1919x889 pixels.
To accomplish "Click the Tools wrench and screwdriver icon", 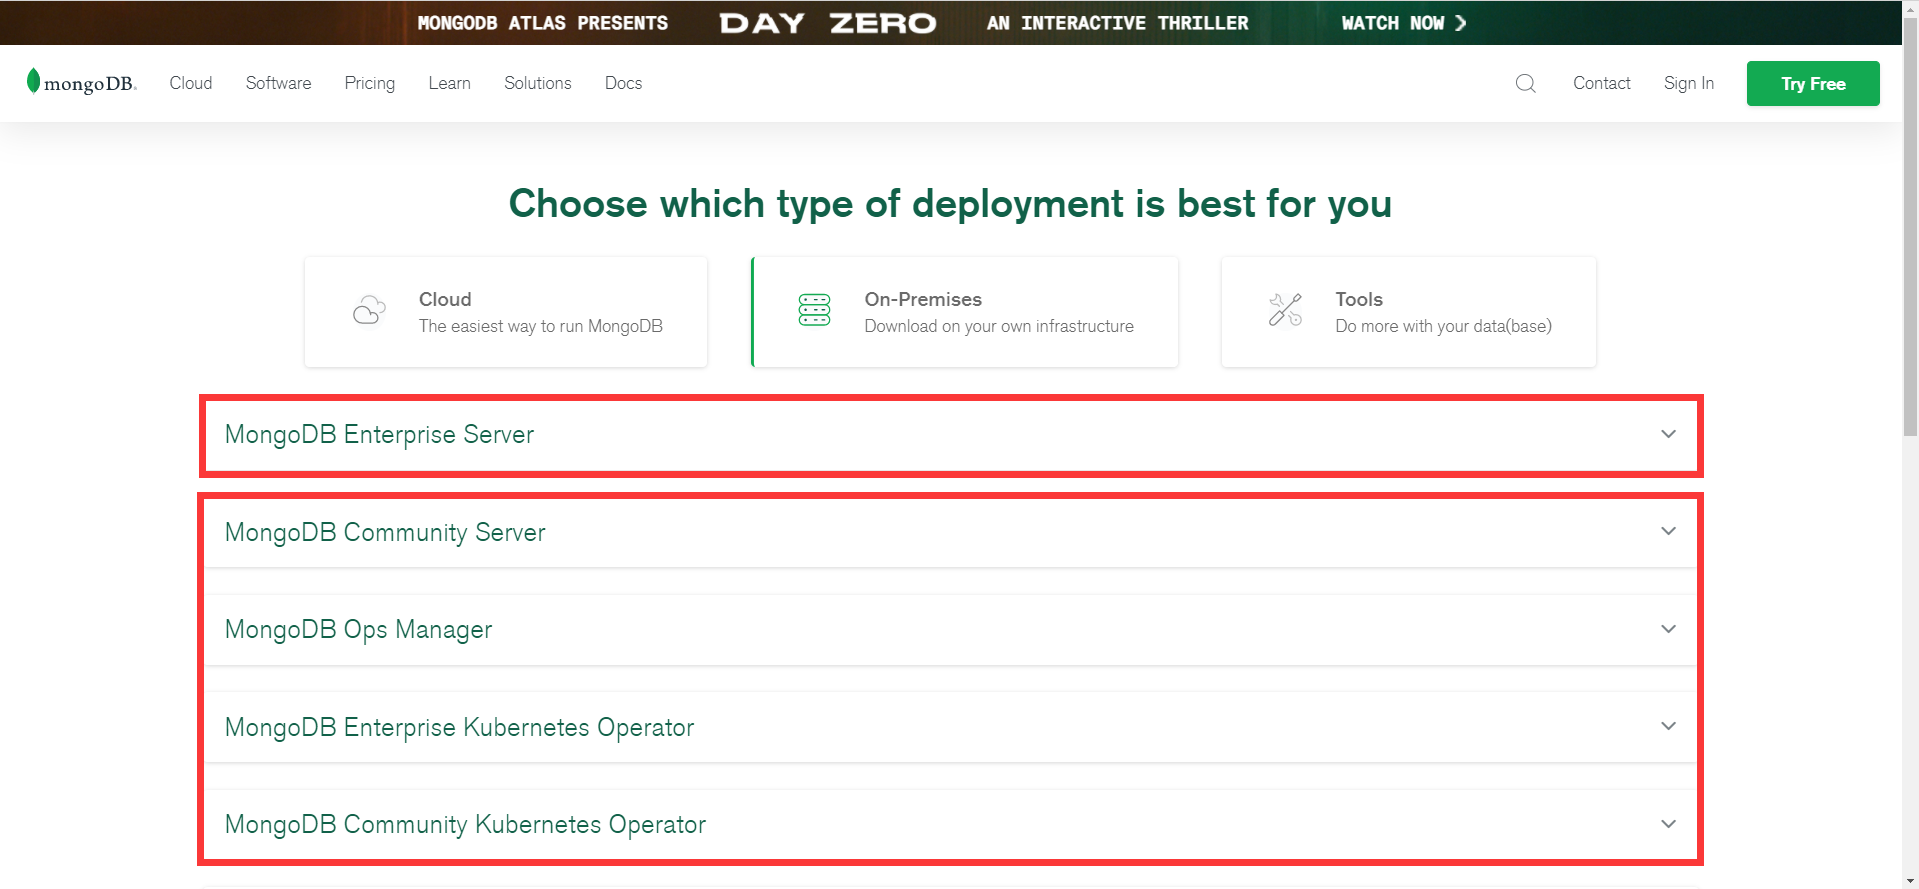I will point(1285,310).
